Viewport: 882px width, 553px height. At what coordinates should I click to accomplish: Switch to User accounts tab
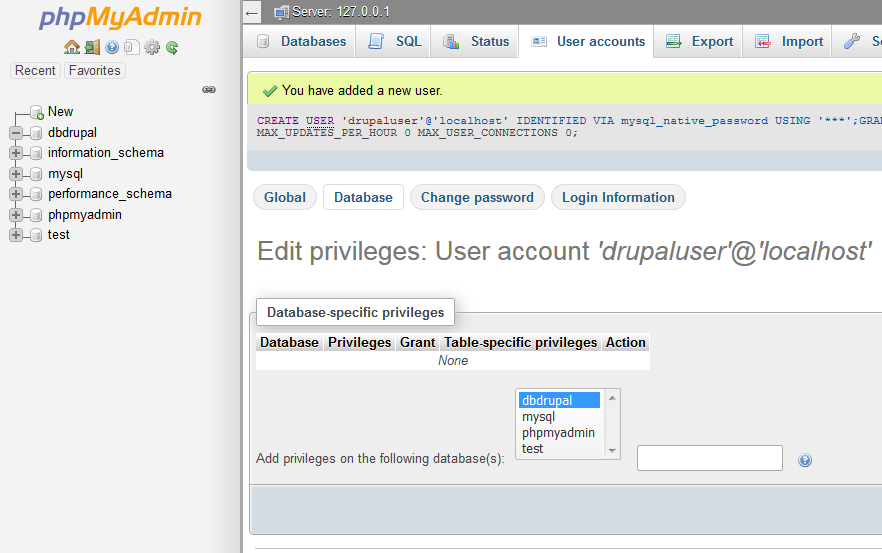tap(586, 41)
